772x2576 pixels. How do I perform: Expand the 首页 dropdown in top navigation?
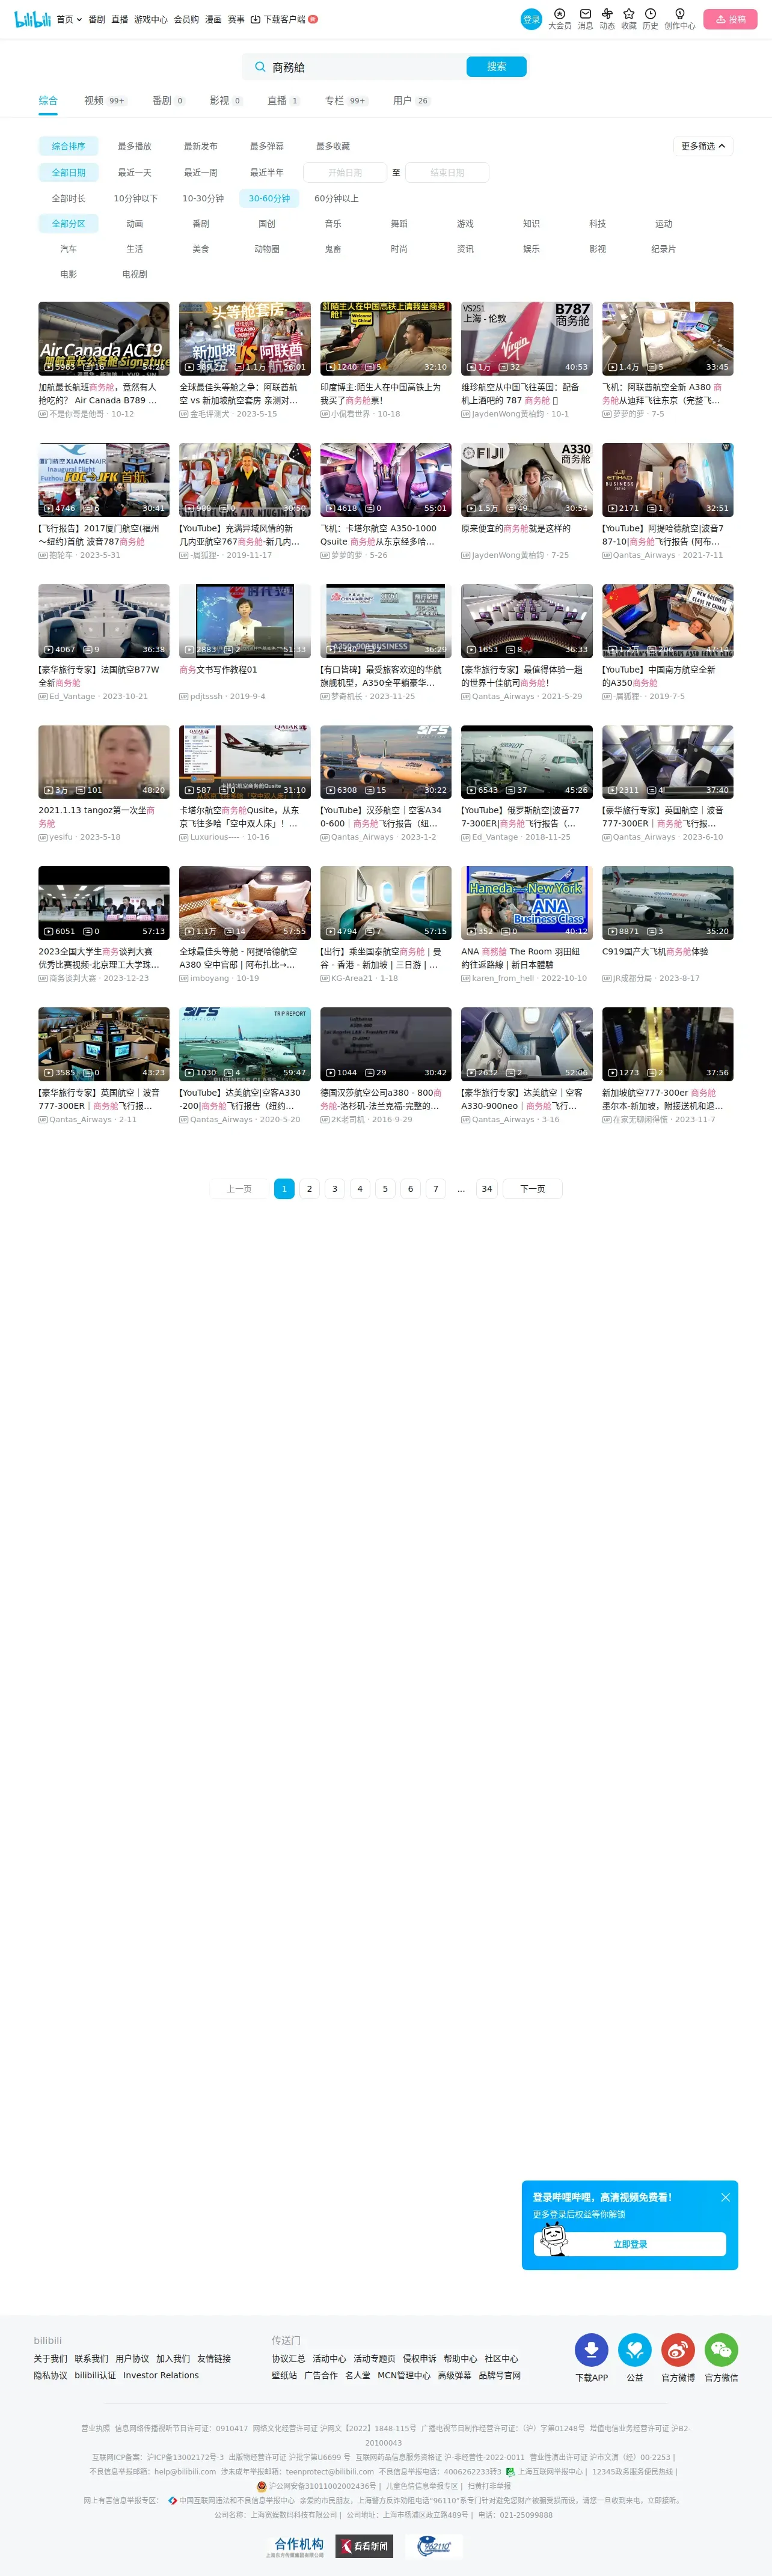click(x=69, y=19)
